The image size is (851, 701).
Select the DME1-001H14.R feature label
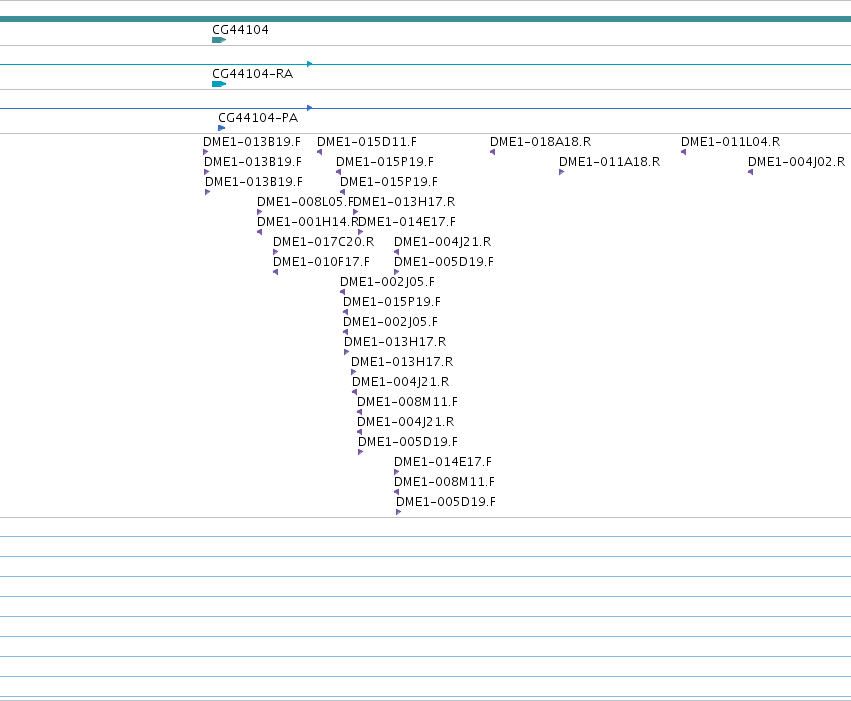pyautogui.click(x=308, y=222)
